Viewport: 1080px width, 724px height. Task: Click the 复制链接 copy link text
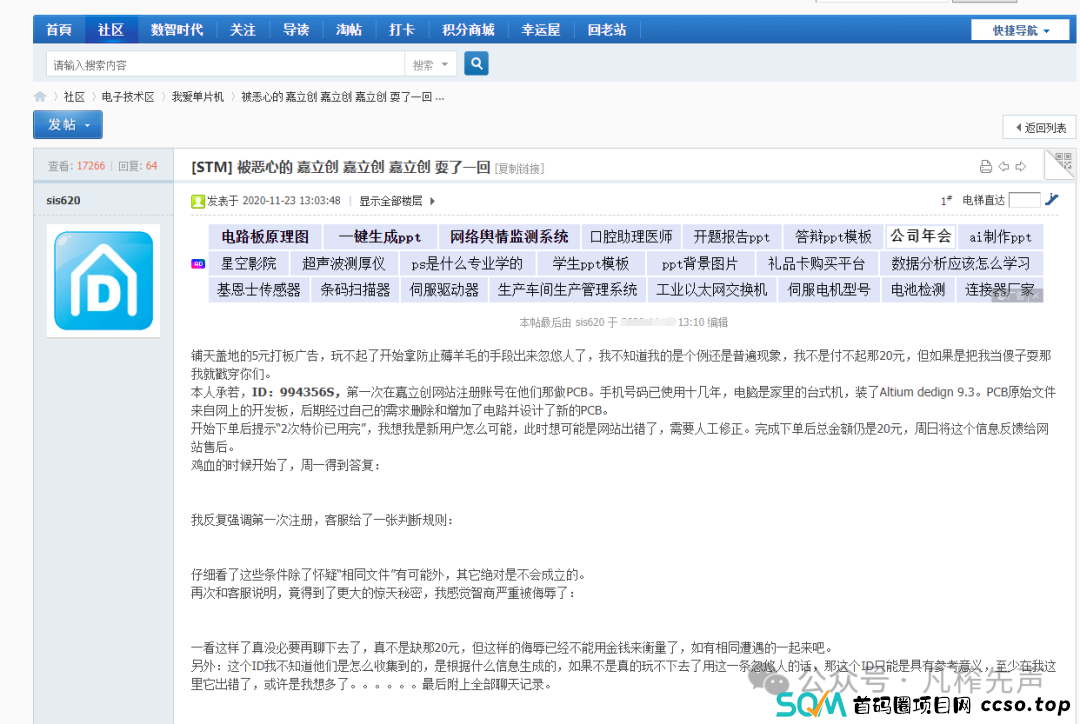(x=519, y=167)
